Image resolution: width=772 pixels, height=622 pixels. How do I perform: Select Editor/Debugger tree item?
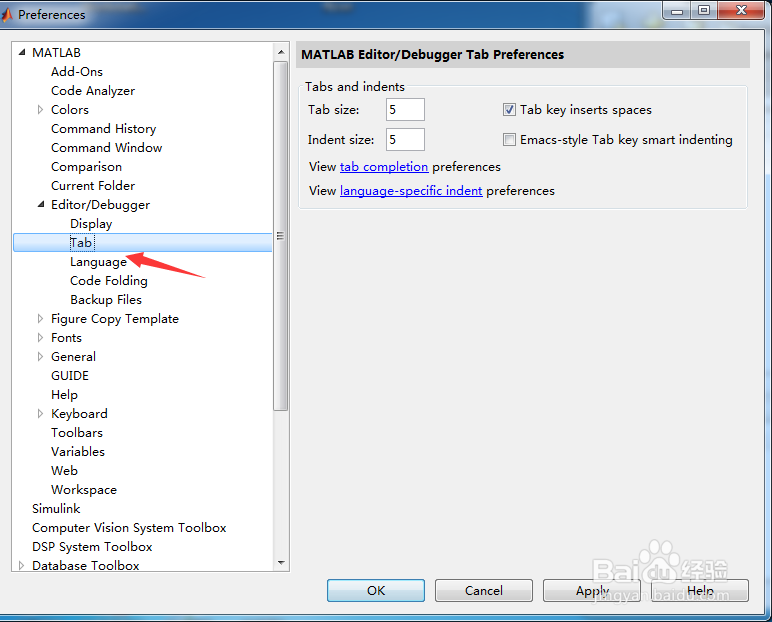click(100, 204)
